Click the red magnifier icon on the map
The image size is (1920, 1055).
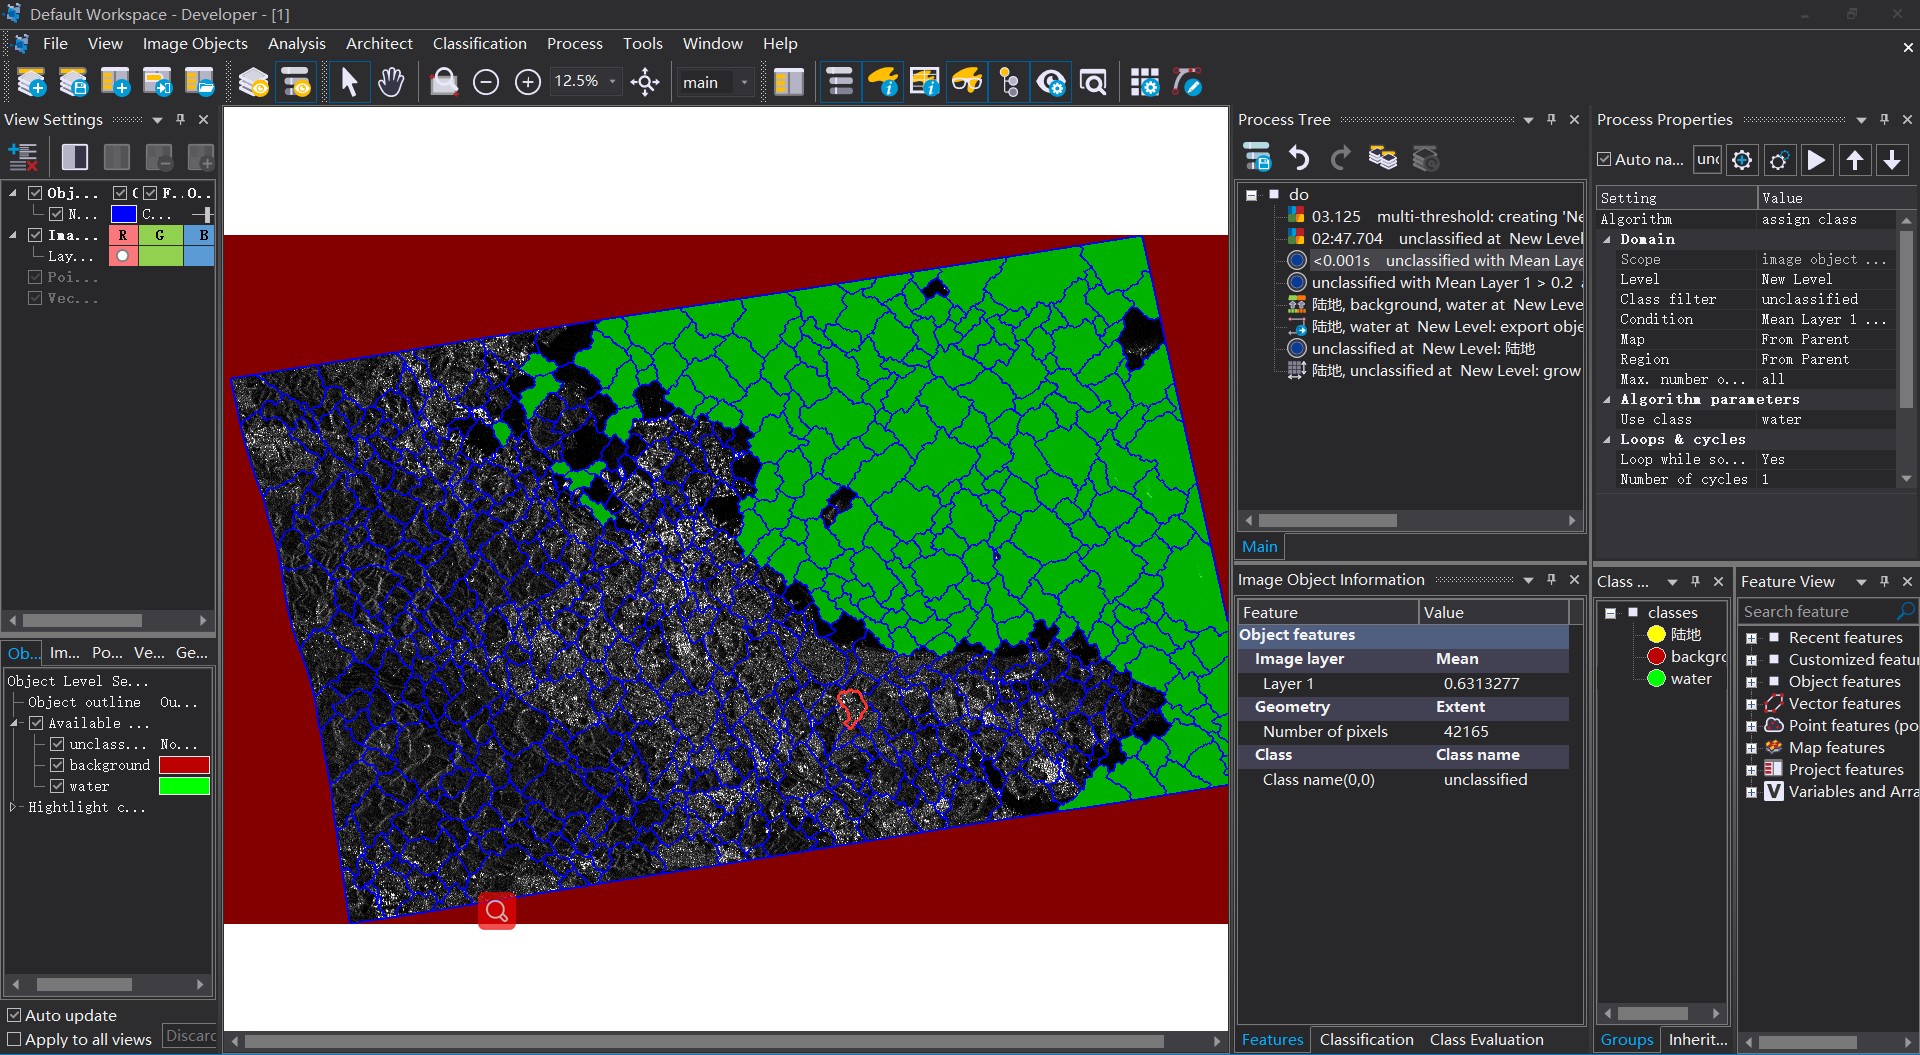pyautogui.click(x=497, y=911)
